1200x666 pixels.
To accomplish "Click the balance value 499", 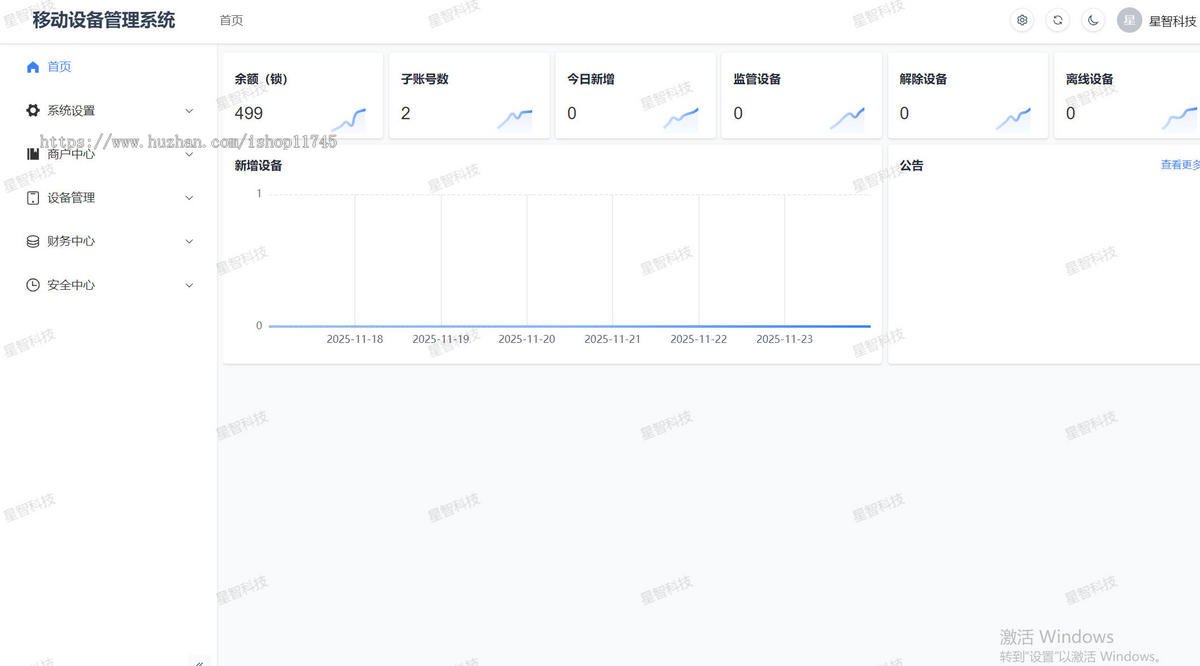I will [249, 113].
